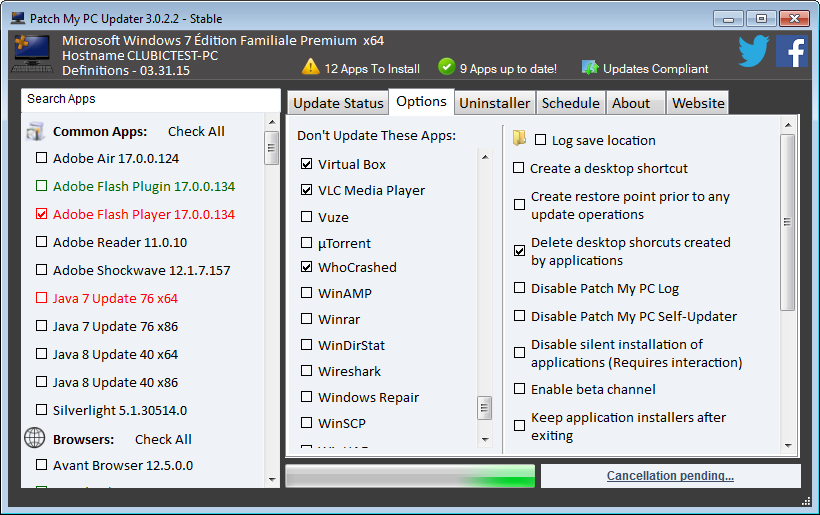Click exclusion list scroll down arrow
Viewport: 820px width, 515px height.
485,439
